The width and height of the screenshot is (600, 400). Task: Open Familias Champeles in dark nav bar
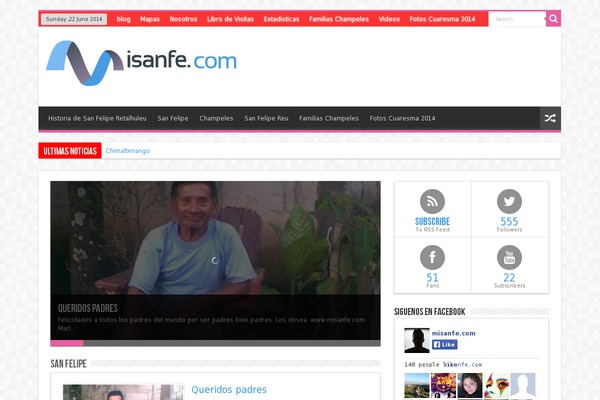click(329, 118)
